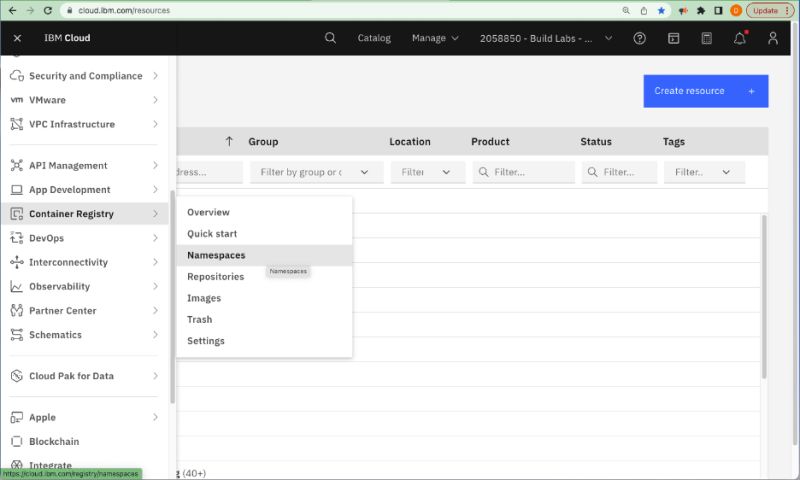Image resolution: width=800 pixels, height=480 pixels.
Task: Click the Interconnectivity icon
Action: tap(17, 262)
